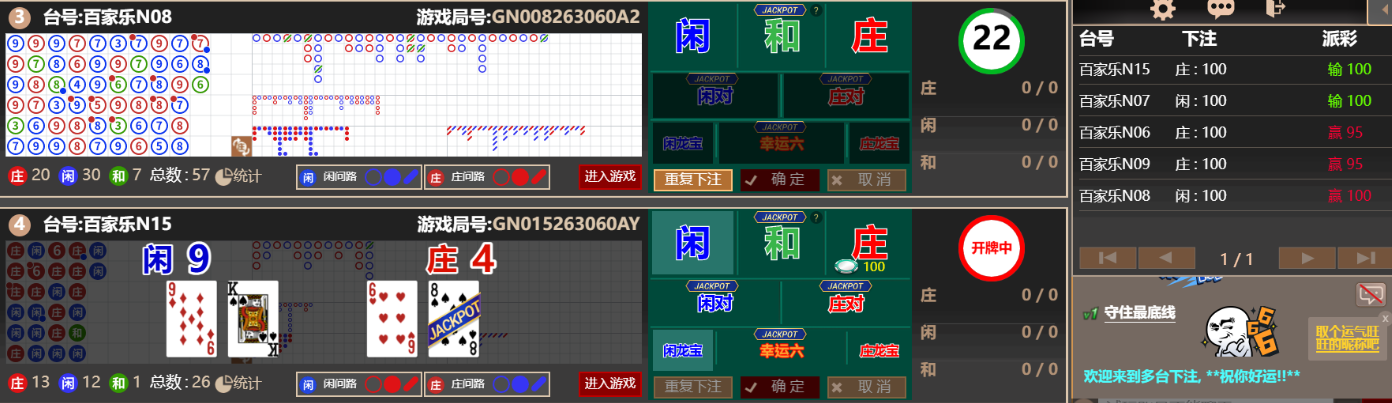Click 取消 cancel for table N15

pyautogui.click(x=867, y=387)
